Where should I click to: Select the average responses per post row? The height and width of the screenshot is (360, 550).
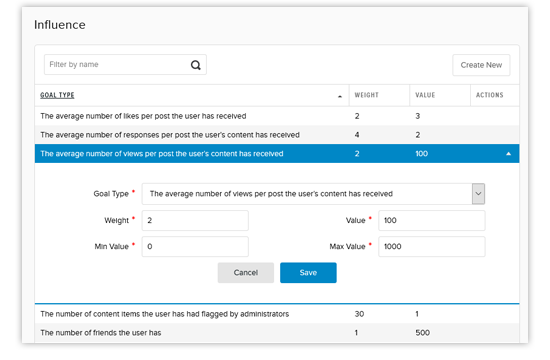click(277, 135)
